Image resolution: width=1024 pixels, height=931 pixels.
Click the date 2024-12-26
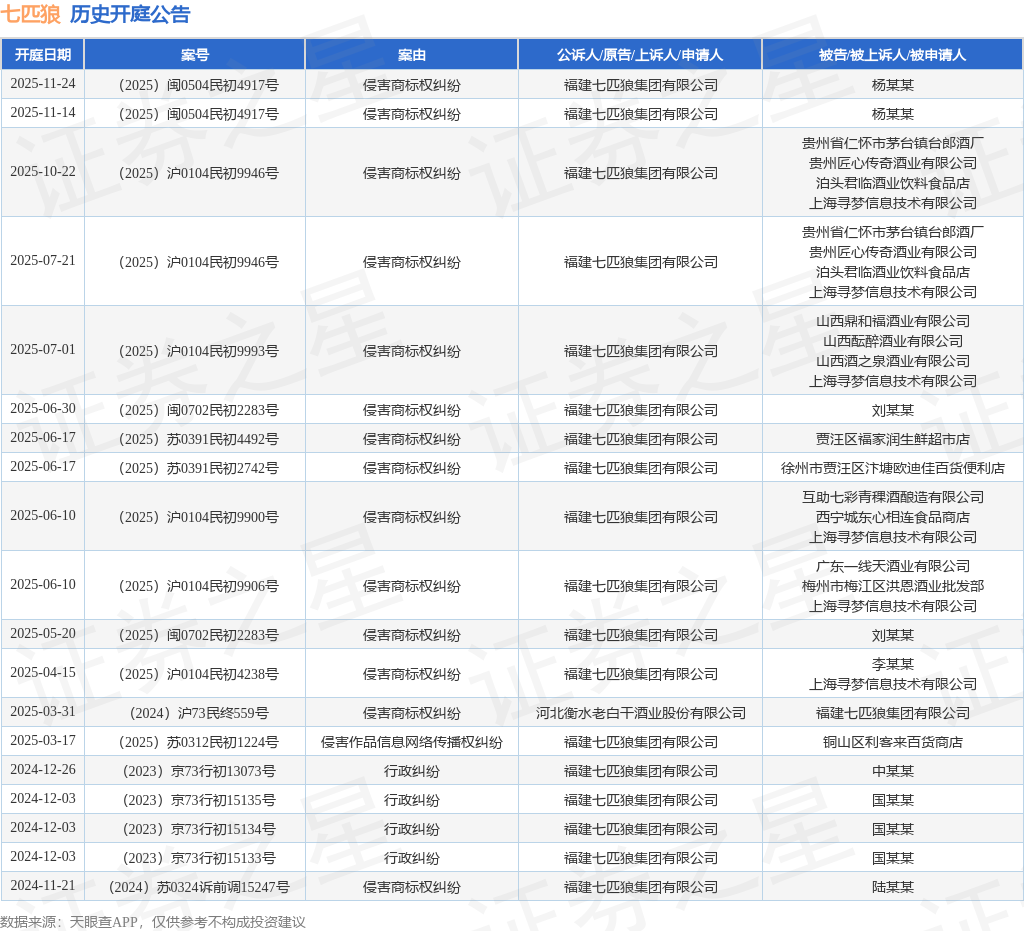click(x=42, y=770)
